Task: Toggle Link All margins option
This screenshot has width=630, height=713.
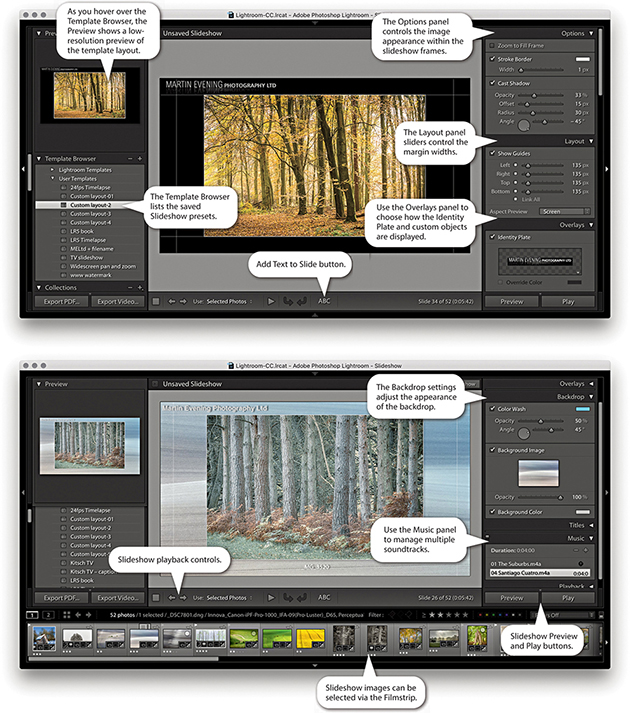Action: pyautogui.click(x=515, y=199)
